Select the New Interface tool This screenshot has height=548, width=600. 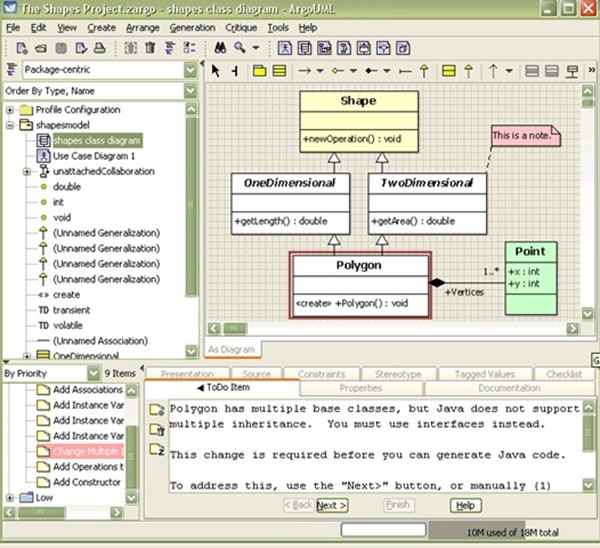click(x=448, y=71)
